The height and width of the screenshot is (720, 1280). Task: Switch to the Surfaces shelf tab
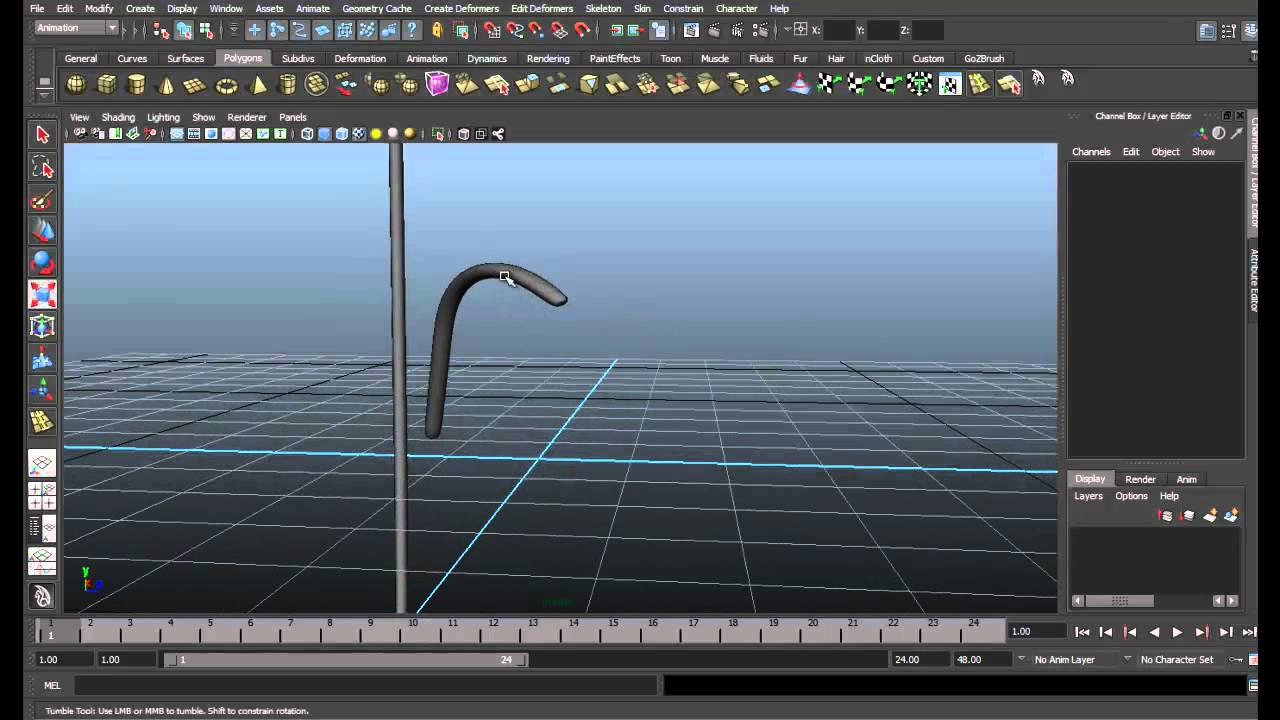185,58
